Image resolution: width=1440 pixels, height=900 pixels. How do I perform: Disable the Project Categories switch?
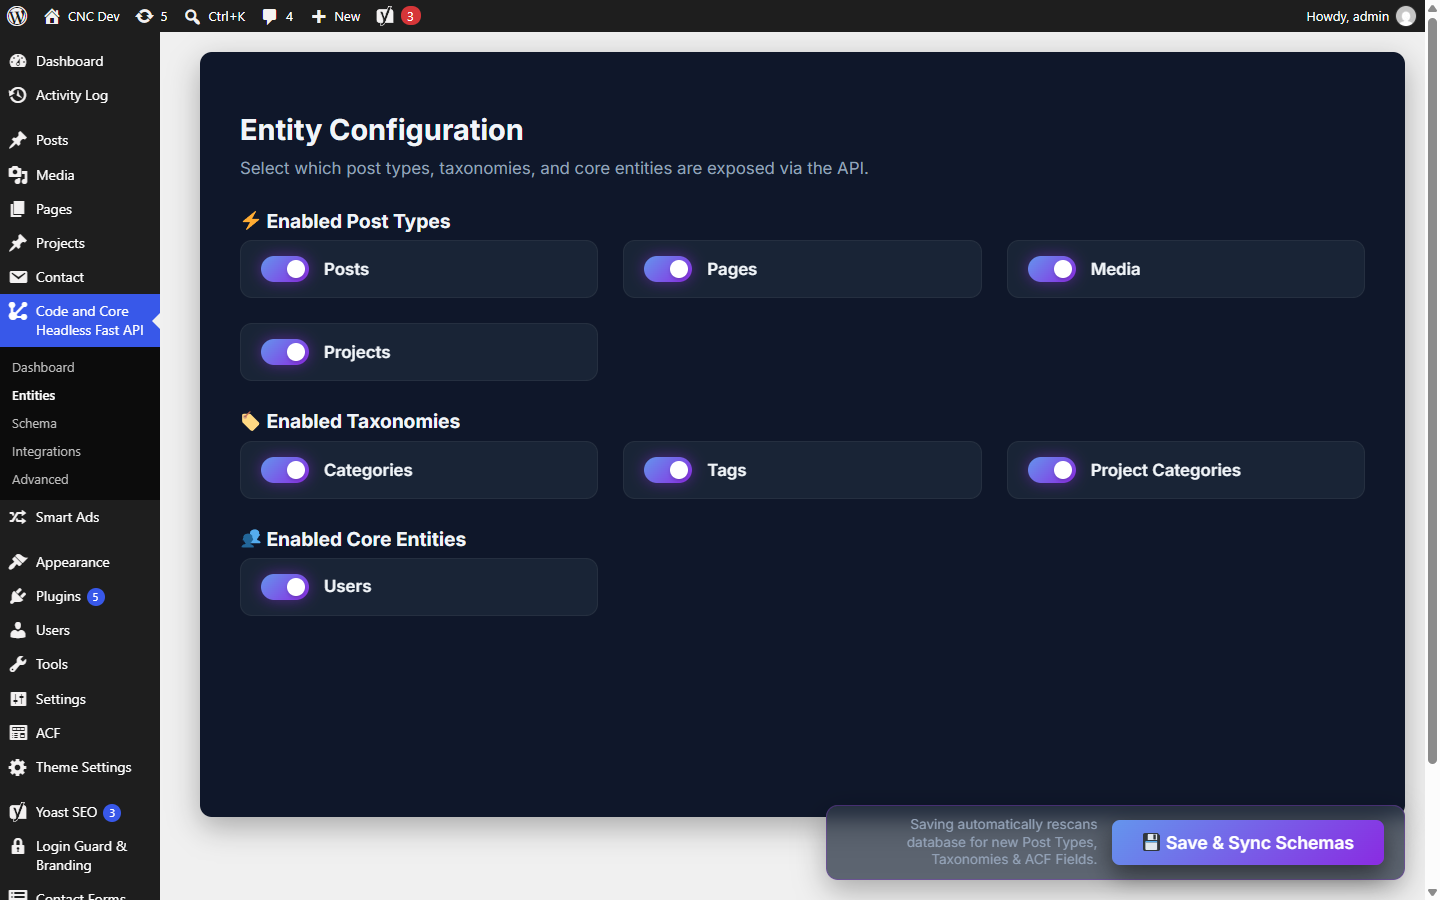point(1052,470)
